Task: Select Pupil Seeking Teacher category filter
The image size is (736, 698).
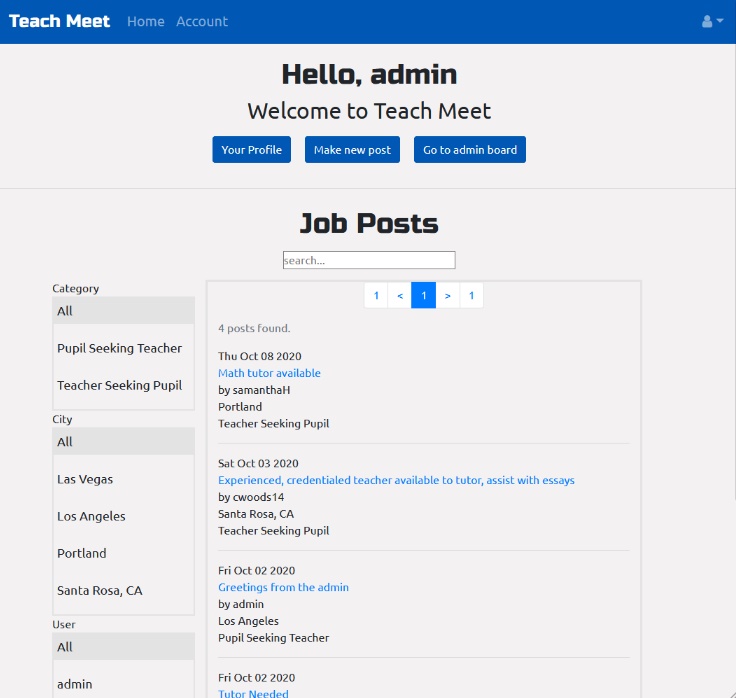Action: coord(120,348)
